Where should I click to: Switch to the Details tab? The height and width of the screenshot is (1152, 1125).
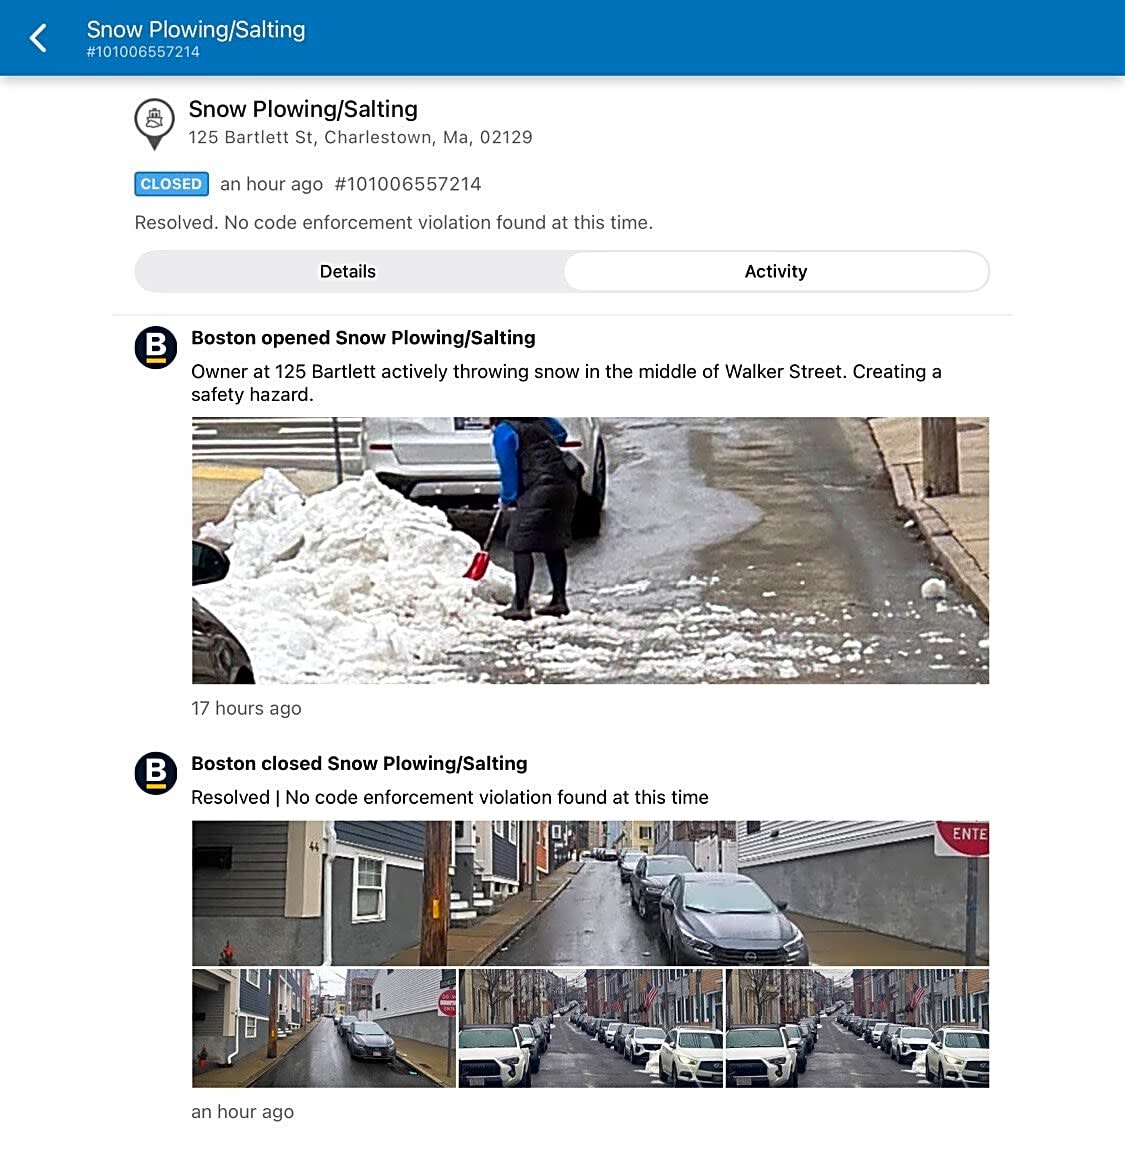347,271
